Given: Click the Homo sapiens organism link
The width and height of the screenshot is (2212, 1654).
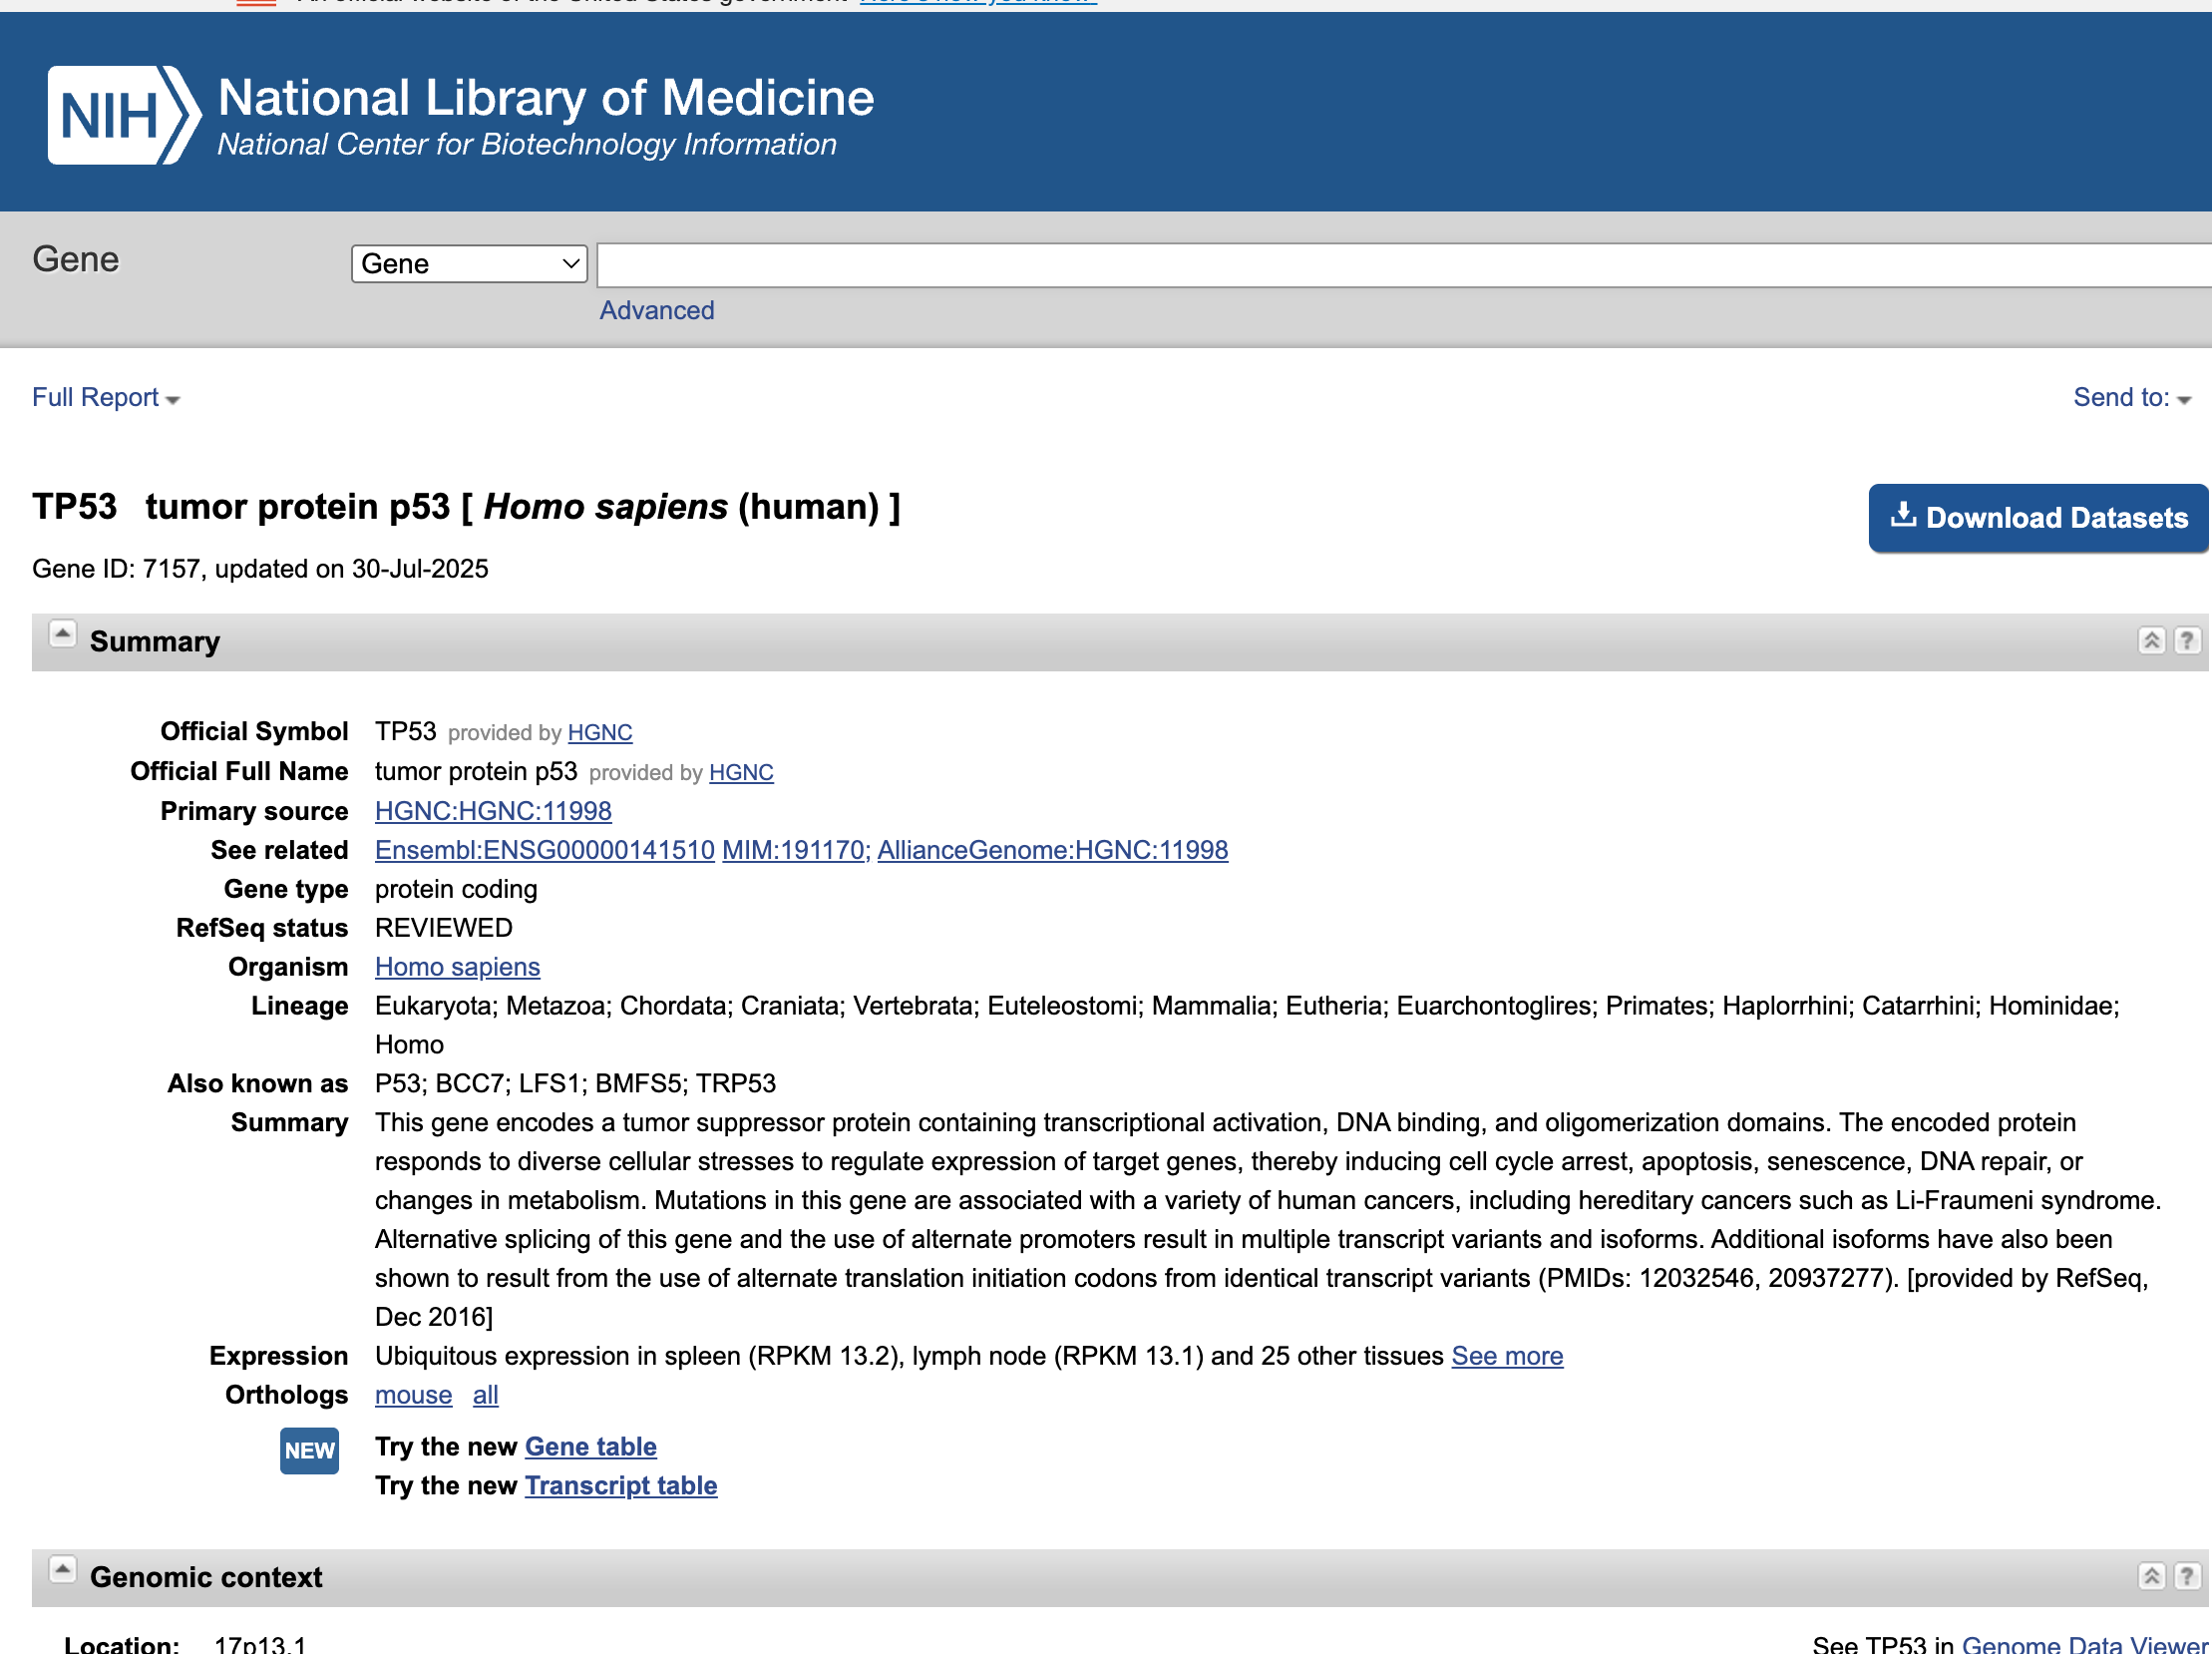Looking at the screenshot, I should click(x=457, y=967).
